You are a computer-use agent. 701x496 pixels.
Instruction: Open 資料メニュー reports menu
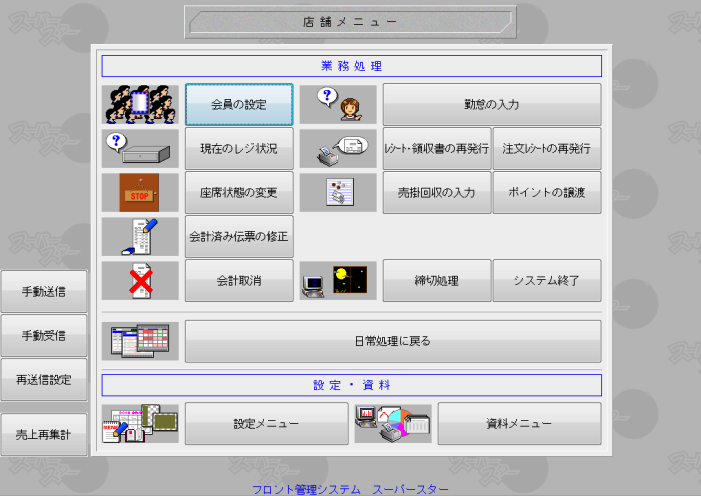(519, 424)
